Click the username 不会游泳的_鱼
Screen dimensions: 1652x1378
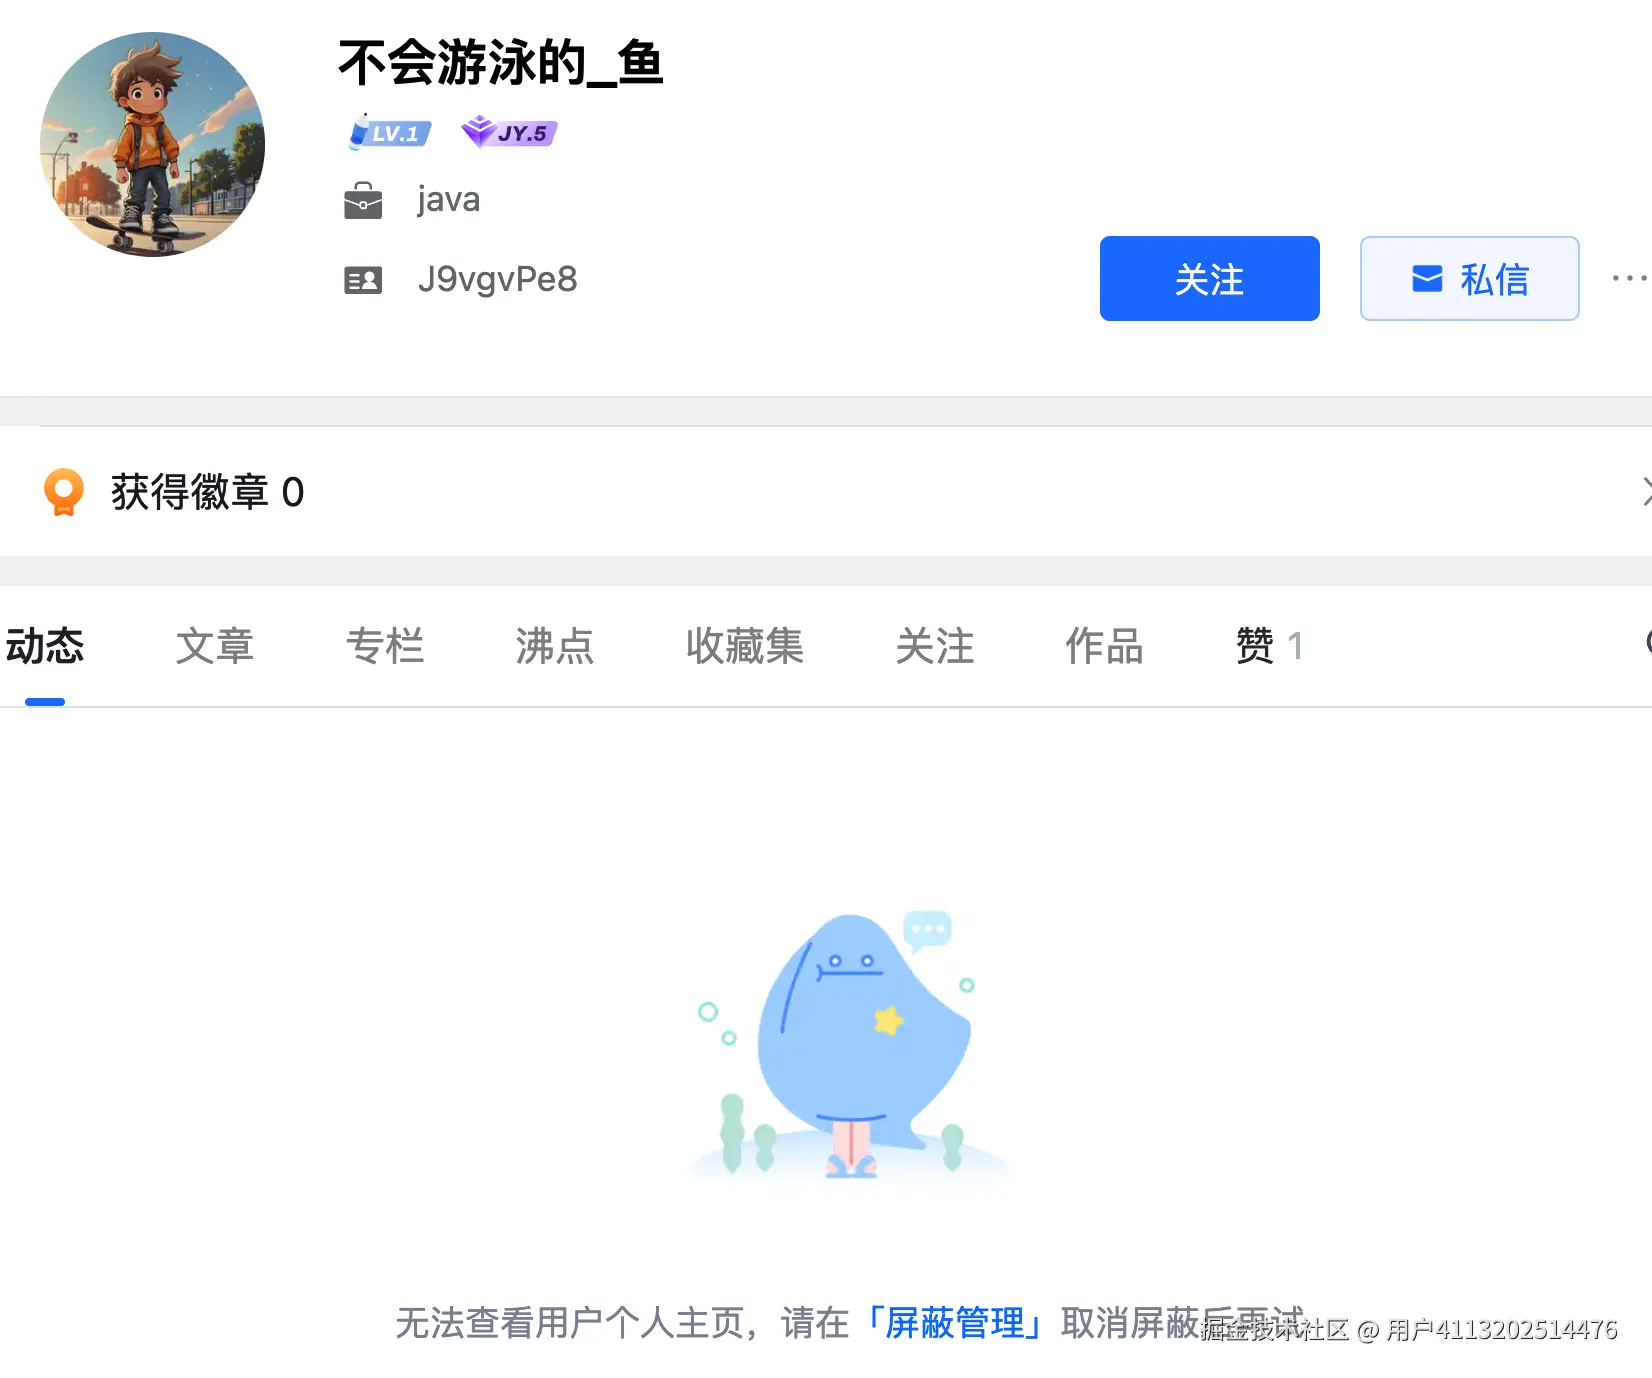coord(500,66)
